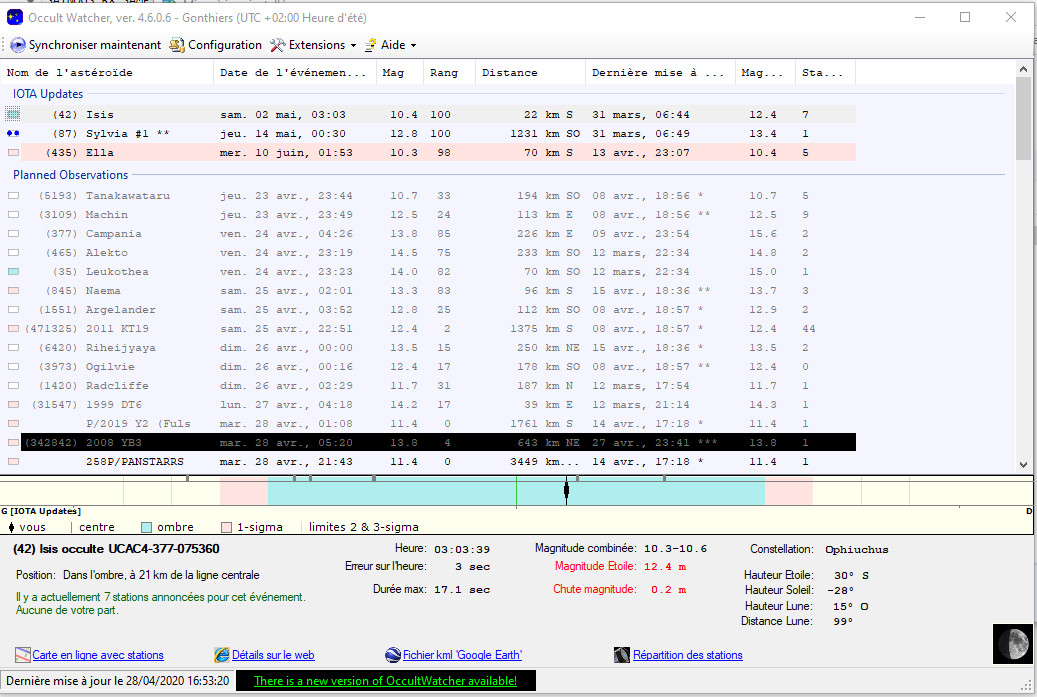This screenshot has width=1037, height=697.
Task: Open Carte en ligne avec stations link
Action: coord(98,655)
